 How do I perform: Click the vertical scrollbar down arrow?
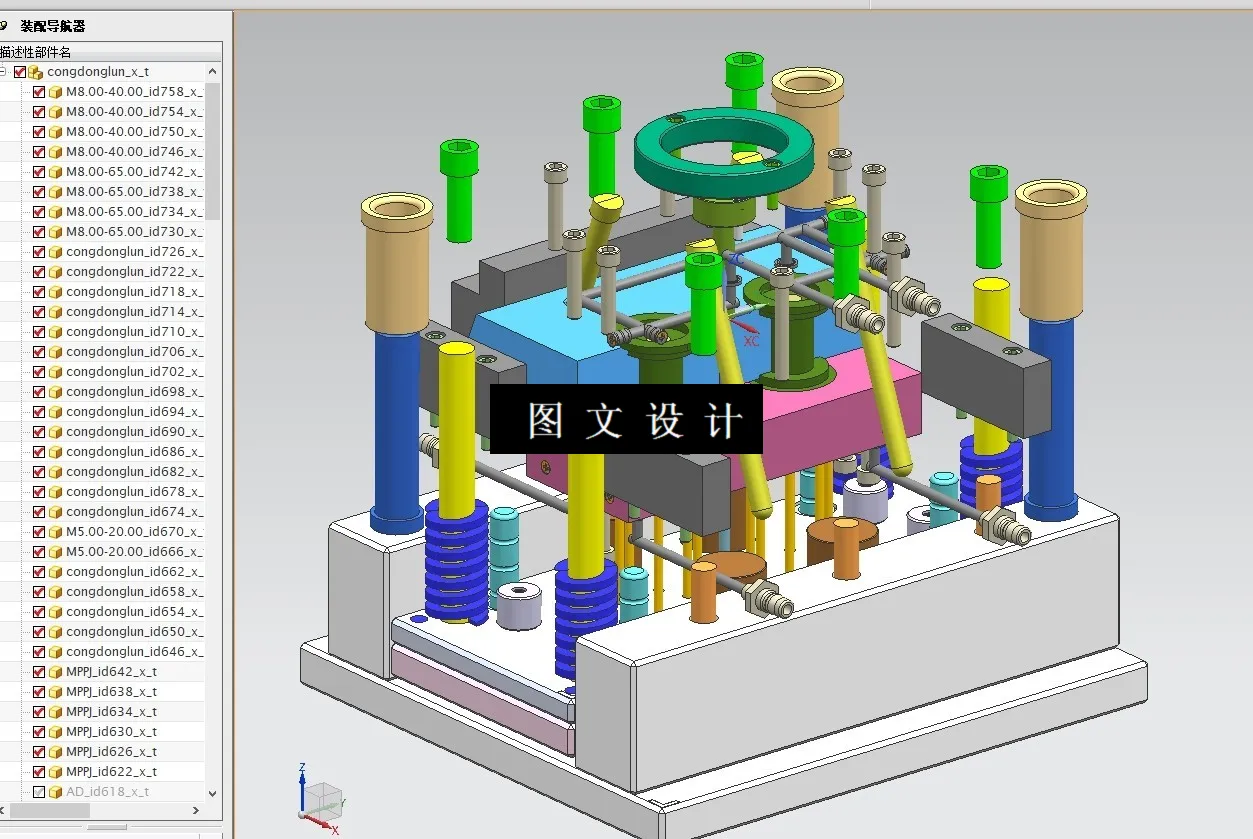213,793
